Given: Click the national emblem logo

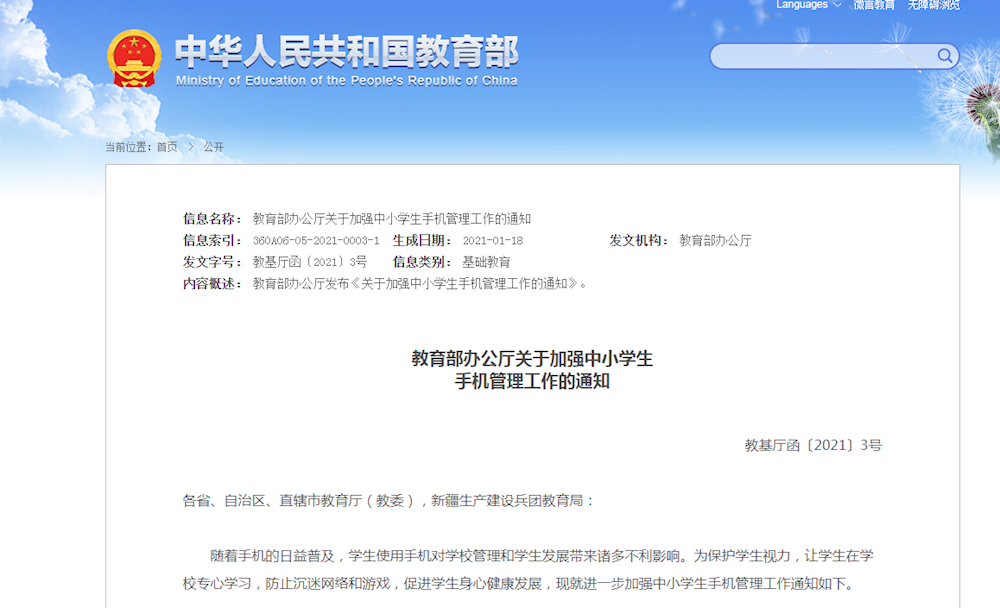Looking at the screenshot, I should coord(134,58).
